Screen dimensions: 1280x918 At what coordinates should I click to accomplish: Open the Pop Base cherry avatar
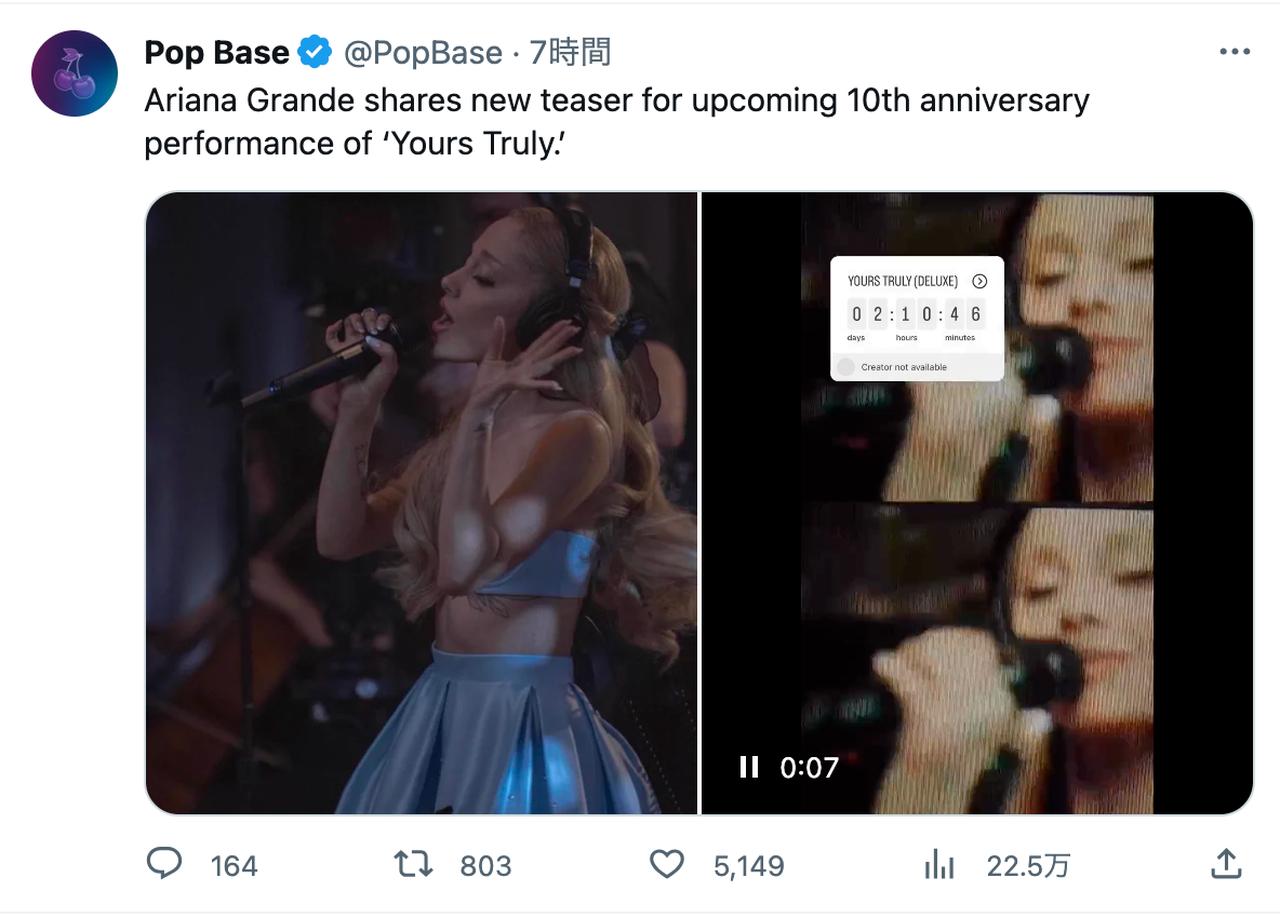point(74,73)
